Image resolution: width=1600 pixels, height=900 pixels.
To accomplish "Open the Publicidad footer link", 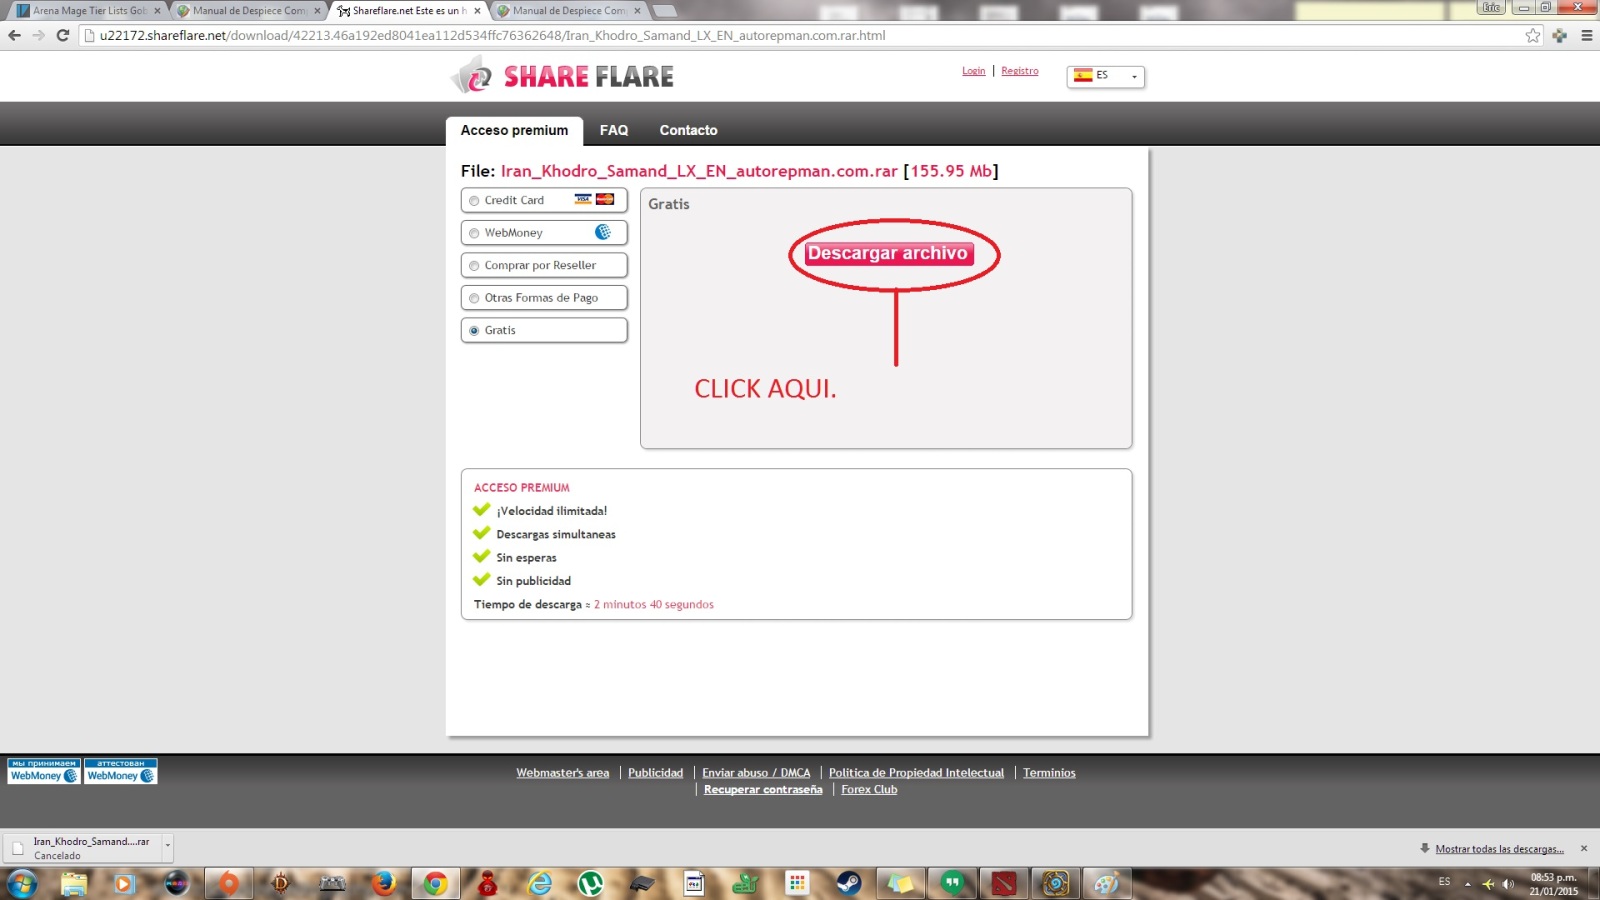I will click(x=656, y=773).
